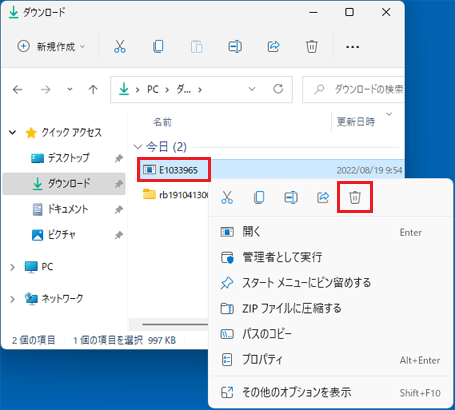
Task: Click the ダウンロードの検索 search box
Action: point(353,89)
